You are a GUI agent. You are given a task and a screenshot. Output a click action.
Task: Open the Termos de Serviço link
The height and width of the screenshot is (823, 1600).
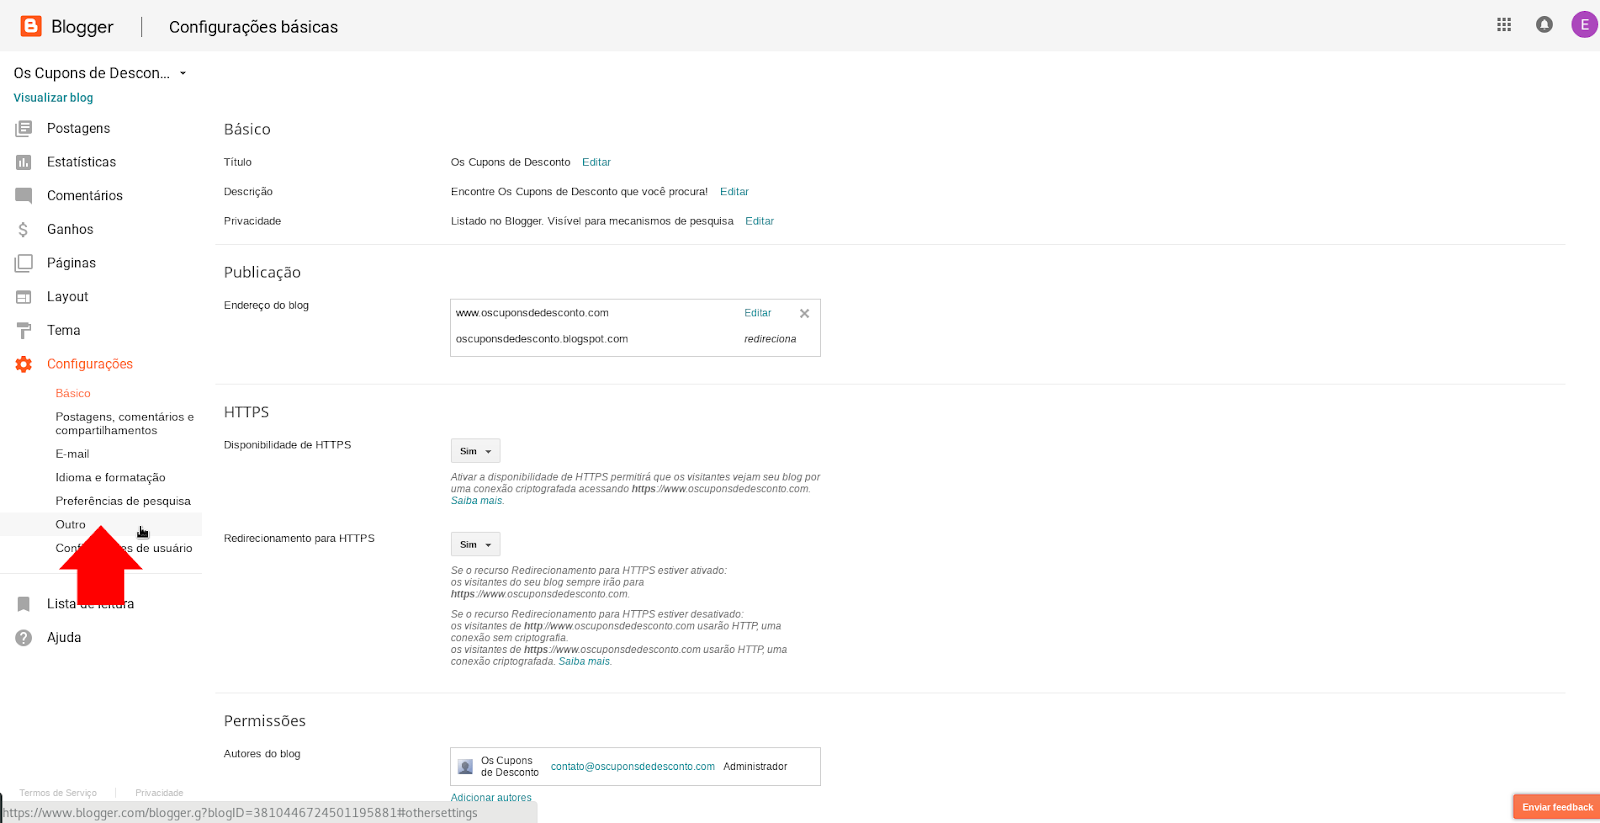coord(58,793)
